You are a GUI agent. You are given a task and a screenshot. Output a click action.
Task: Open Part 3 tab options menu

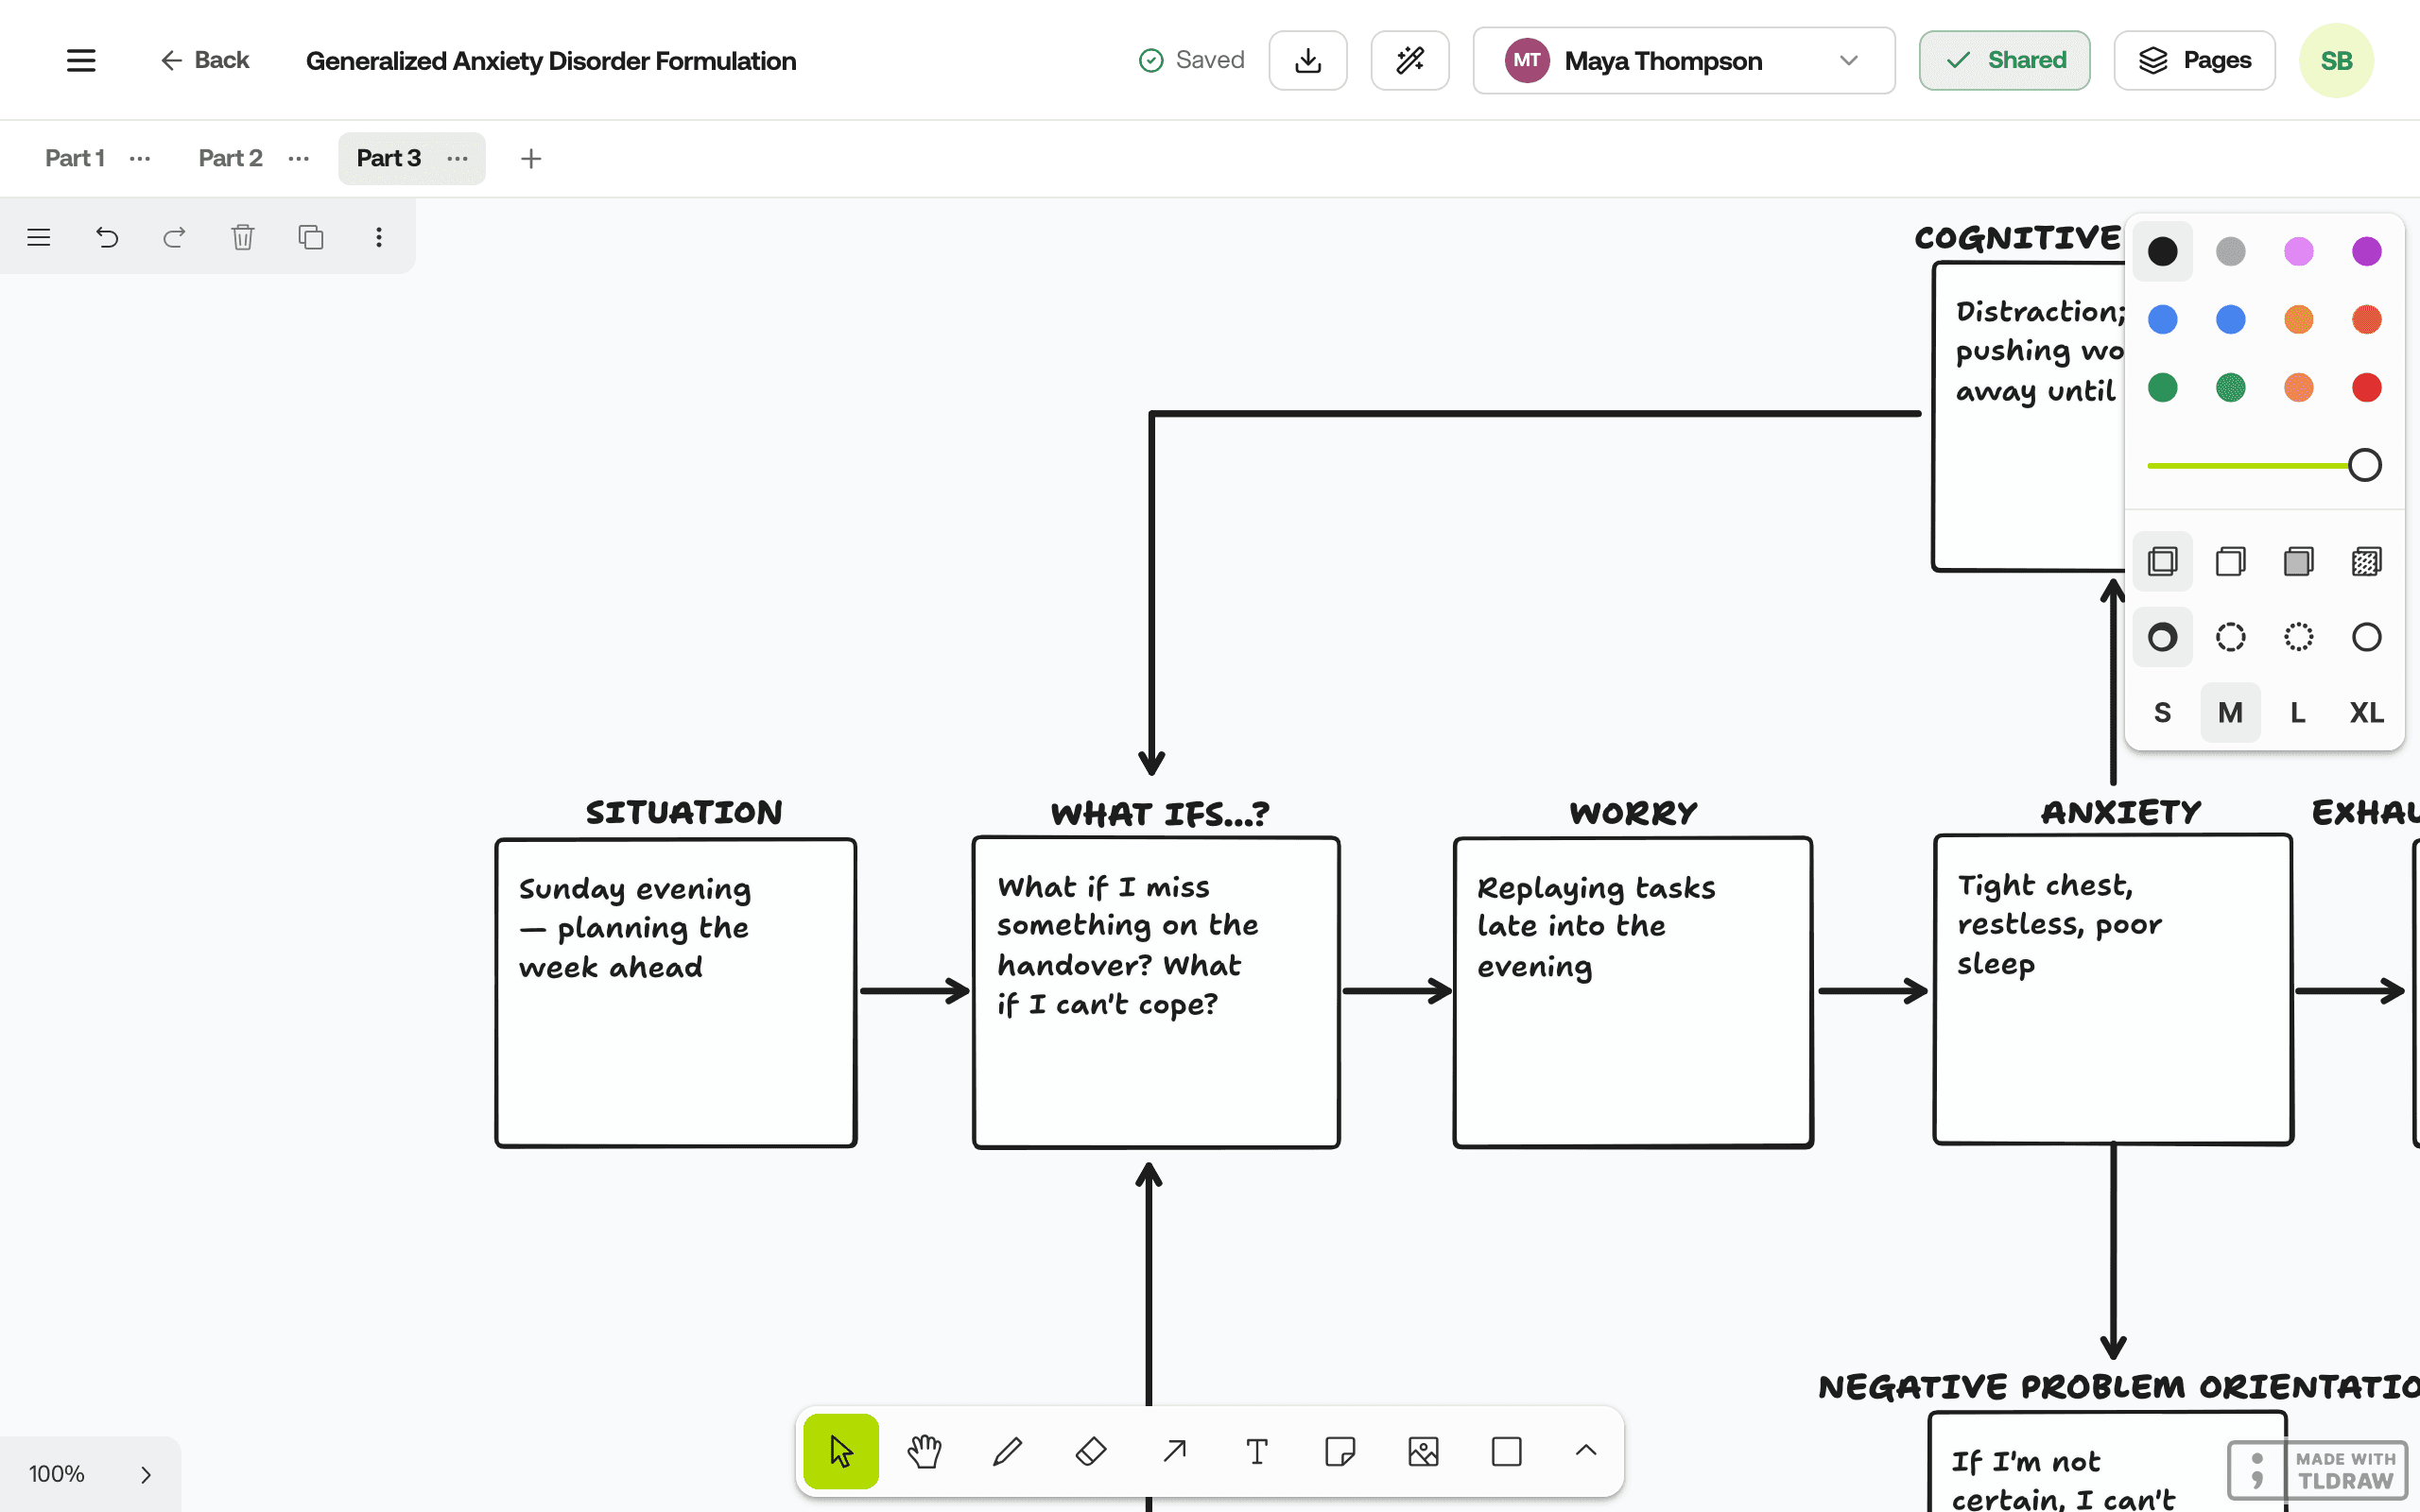coord(457,158)
